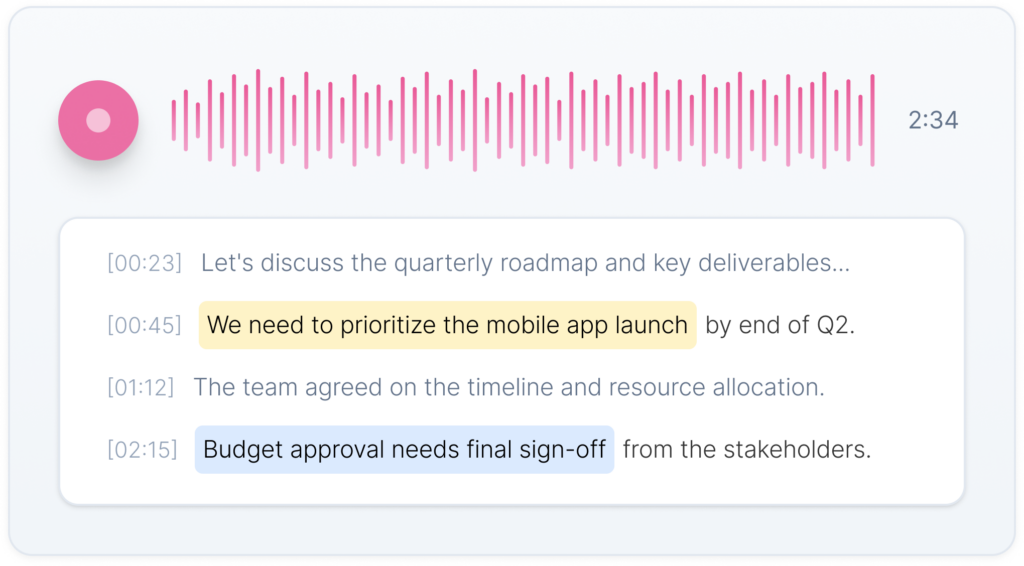Click the pink record button

98,121
